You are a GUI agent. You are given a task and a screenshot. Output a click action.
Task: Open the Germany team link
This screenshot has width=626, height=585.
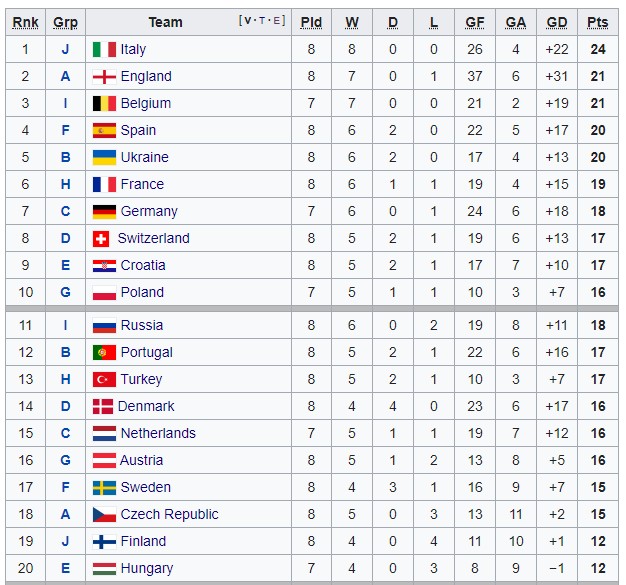149,211
